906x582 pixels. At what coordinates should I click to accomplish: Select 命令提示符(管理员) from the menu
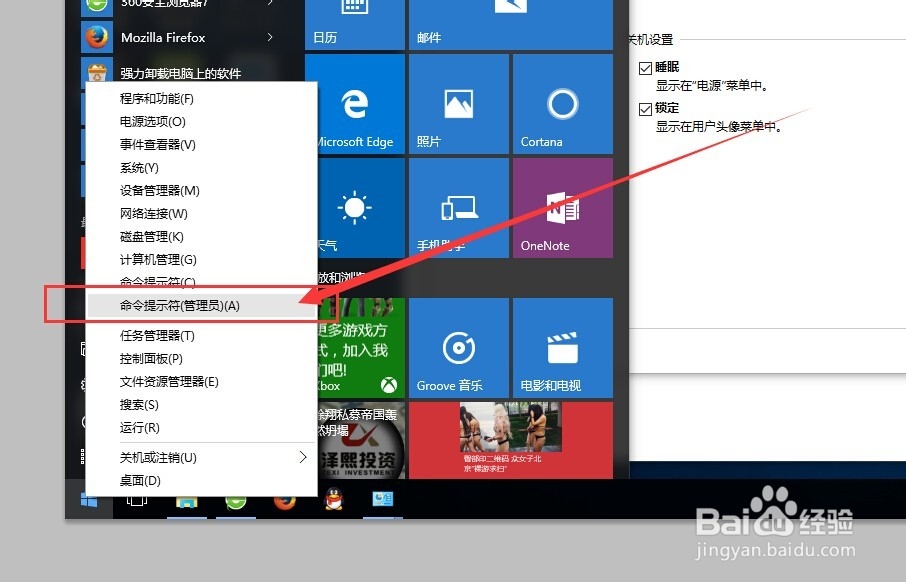[x=180, y=304]
